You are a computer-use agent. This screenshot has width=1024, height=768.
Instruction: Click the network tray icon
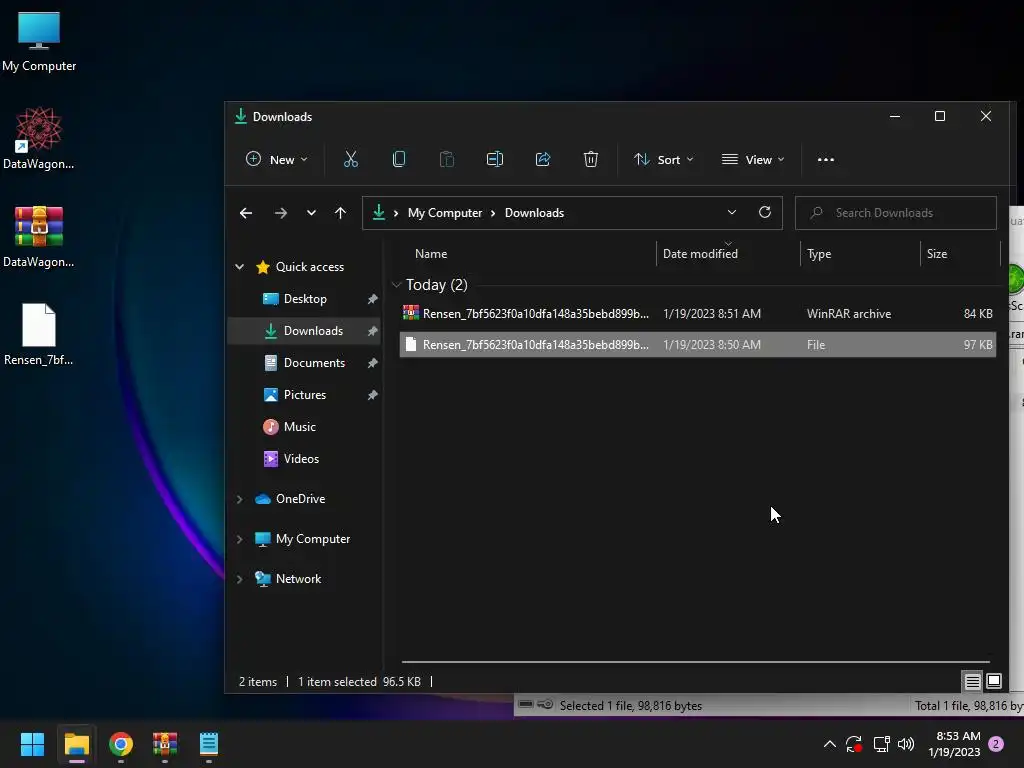coord(881,744)
